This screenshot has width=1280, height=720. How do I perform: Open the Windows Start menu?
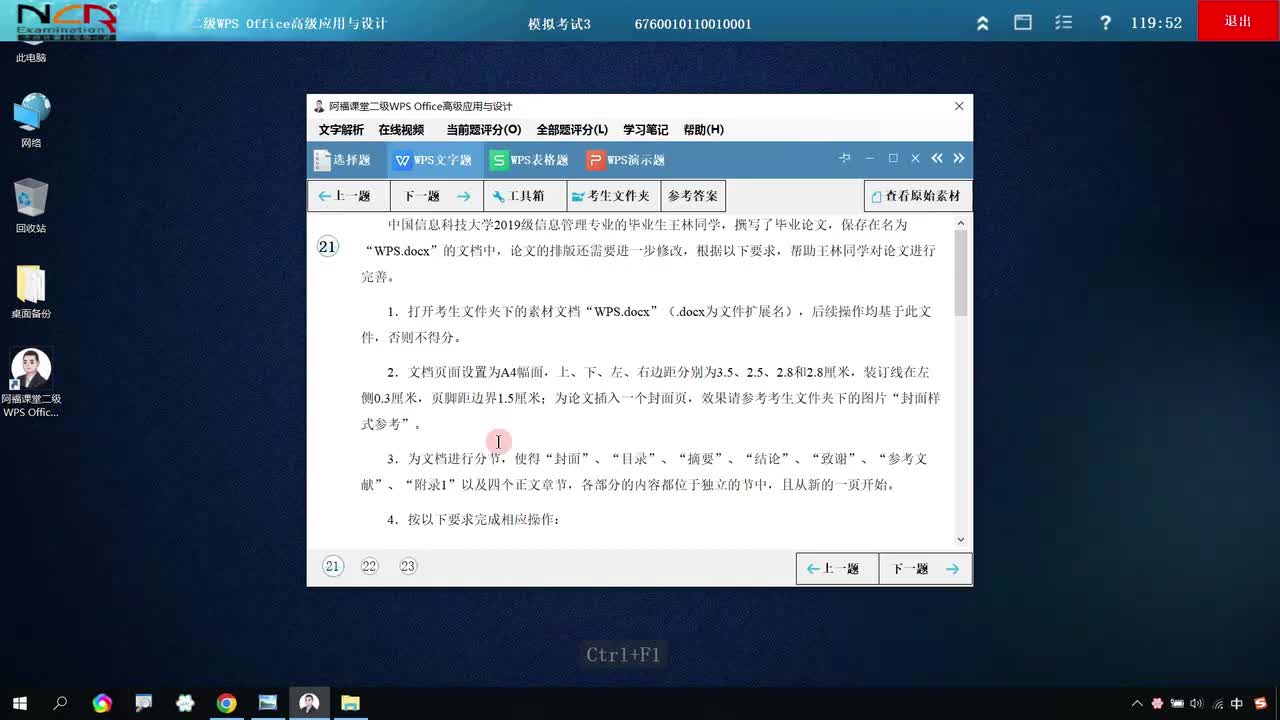19,703
